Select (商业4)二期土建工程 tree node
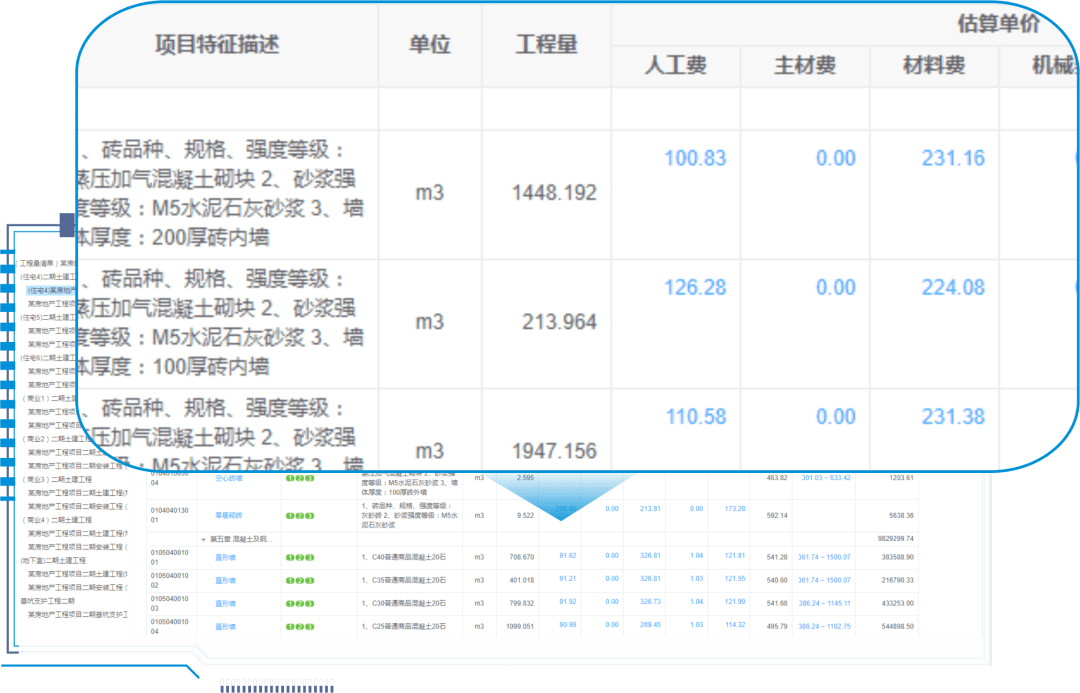The height and width of the screenshot is (693, 1080). (56, 520)
